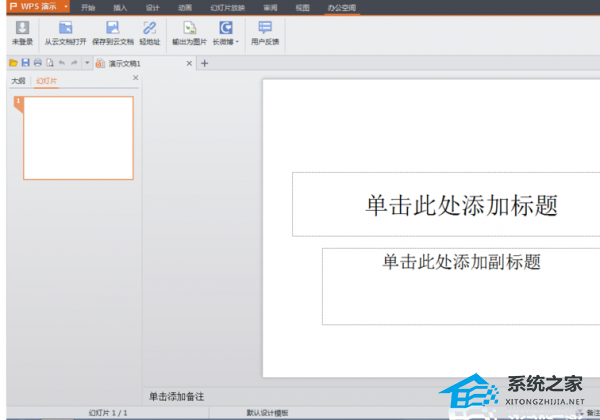
Task: Expand the quick access toolbar customize arrow
Action: tap(87, 63)
